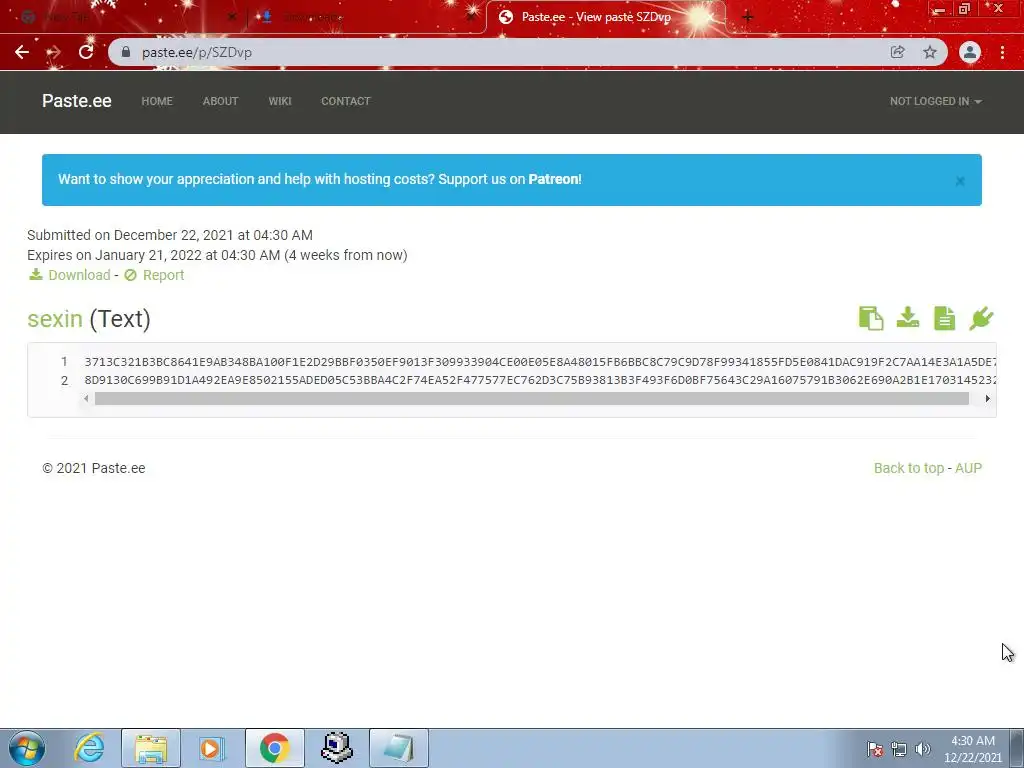Click code line 1 starting 3713C321
Image resolution: width=1024 pixels, height=768 pixels.
pos(540,362)
